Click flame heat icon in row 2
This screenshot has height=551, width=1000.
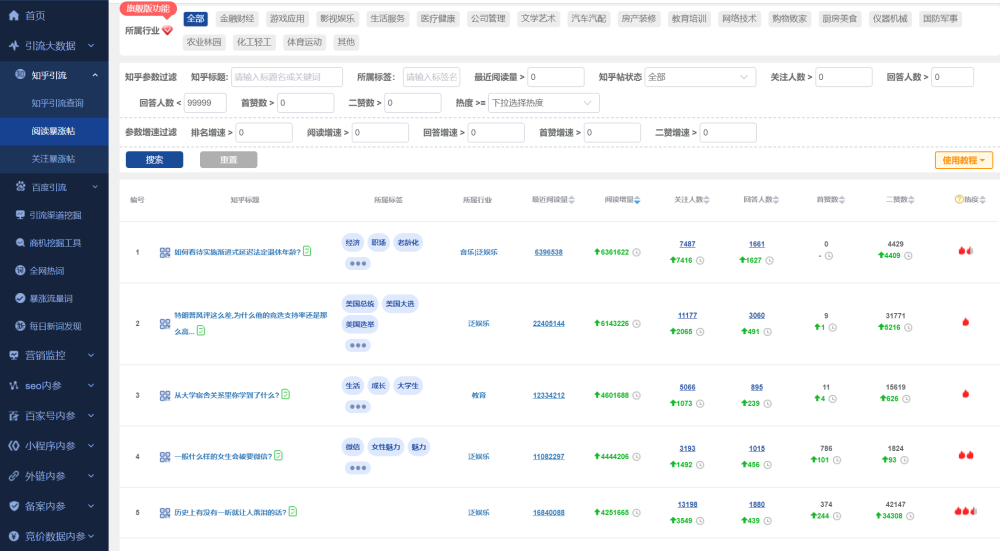966,322
